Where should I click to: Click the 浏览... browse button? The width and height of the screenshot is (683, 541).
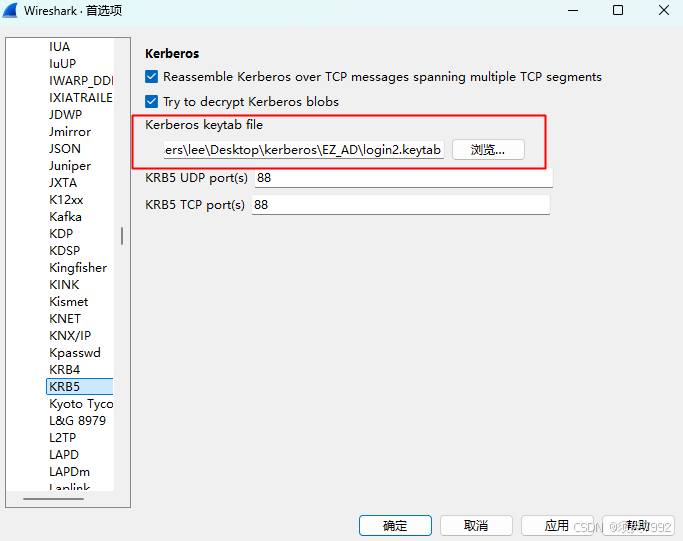tap(488, 150)
